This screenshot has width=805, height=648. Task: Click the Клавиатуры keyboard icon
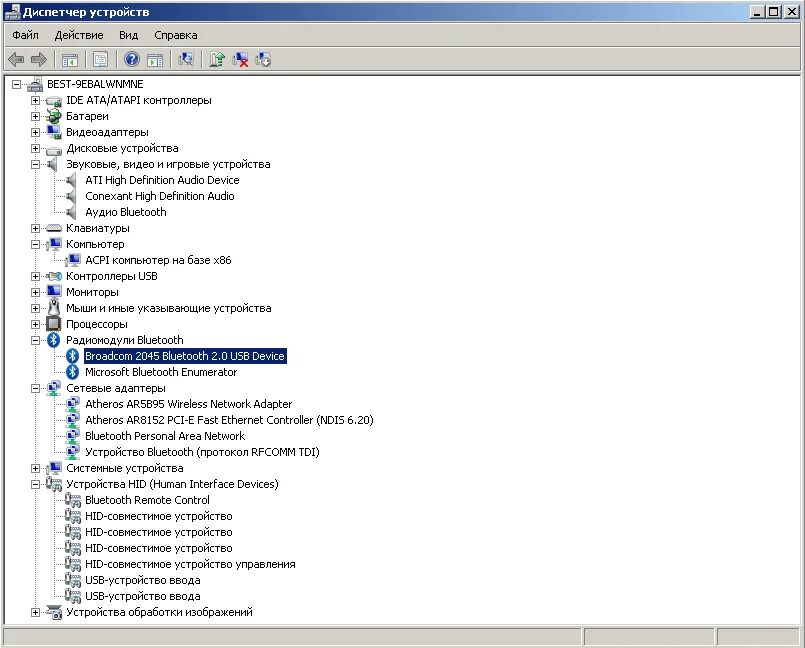(53, 228)
